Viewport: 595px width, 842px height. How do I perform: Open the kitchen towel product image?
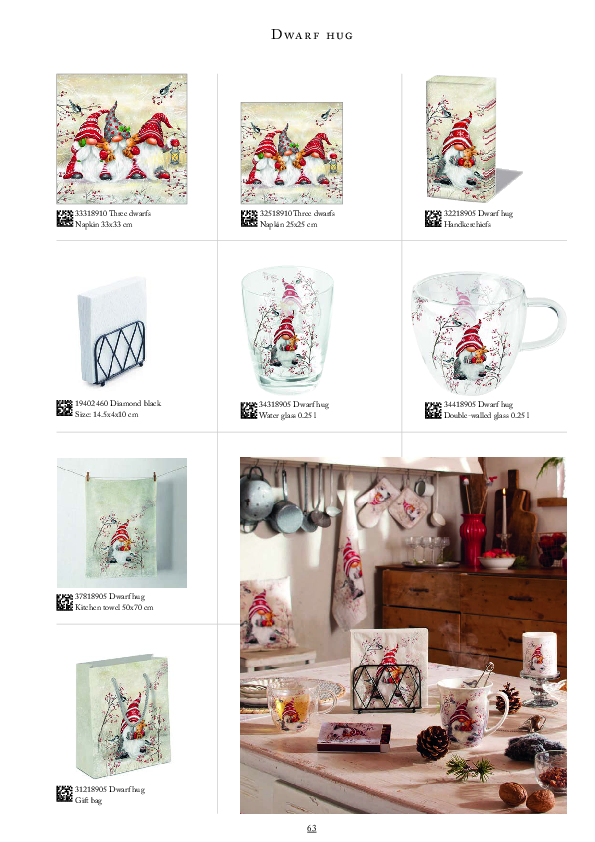(122, 522)
